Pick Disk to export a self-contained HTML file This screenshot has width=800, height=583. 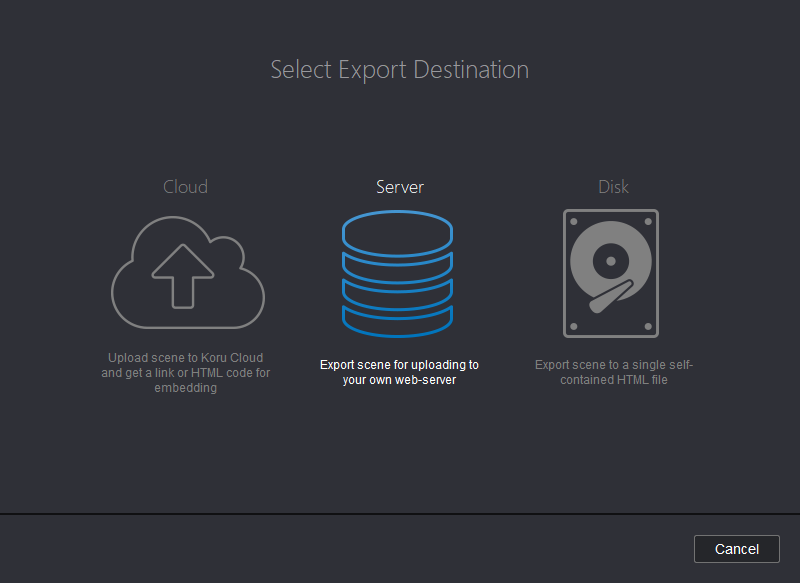[x=612, y=272]
